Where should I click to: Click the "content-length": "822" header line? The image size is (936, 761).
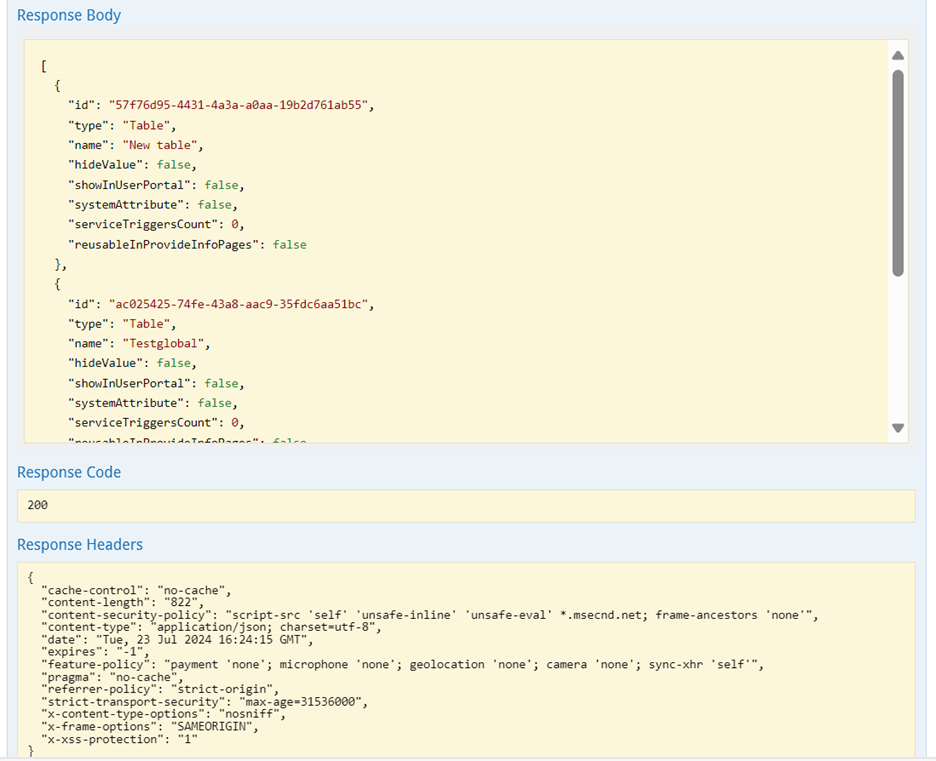[x=122, y=603]
